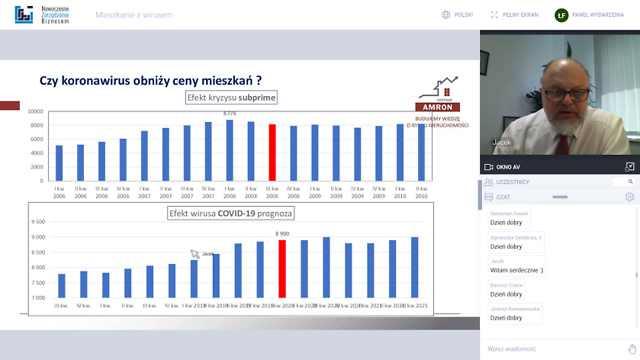The width and height of the screenshot is (640, 360).
Task: Click Jacek's webcam video
Action: coord(560,94)
